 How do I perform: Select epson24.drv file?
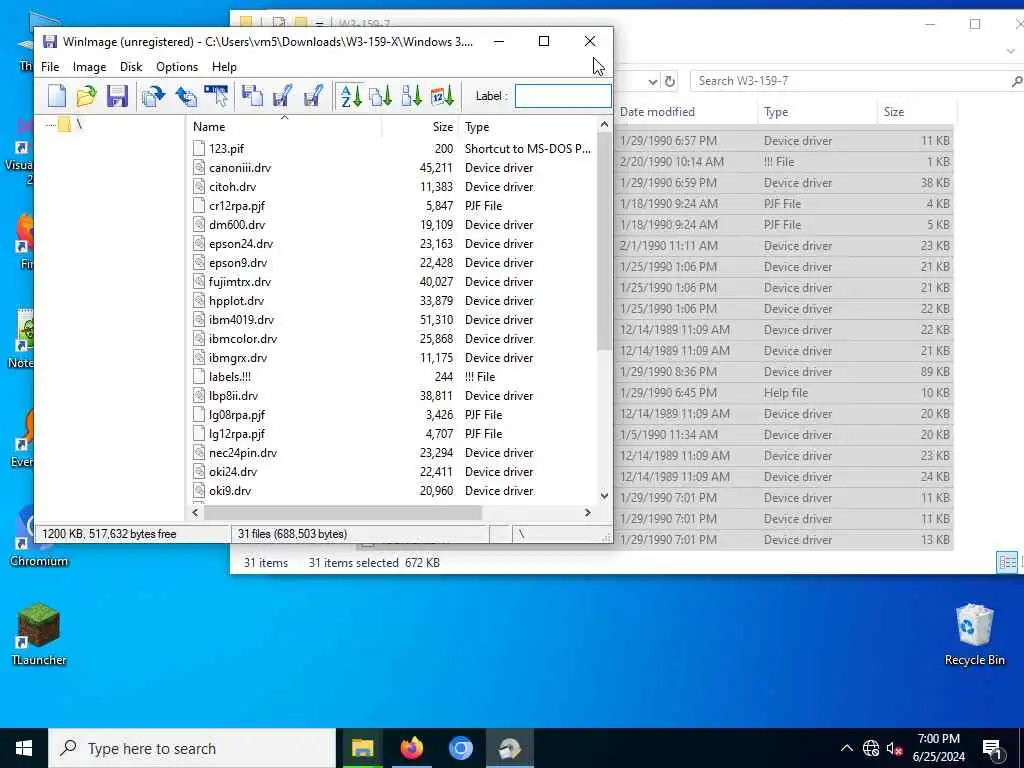coord(241,244)
